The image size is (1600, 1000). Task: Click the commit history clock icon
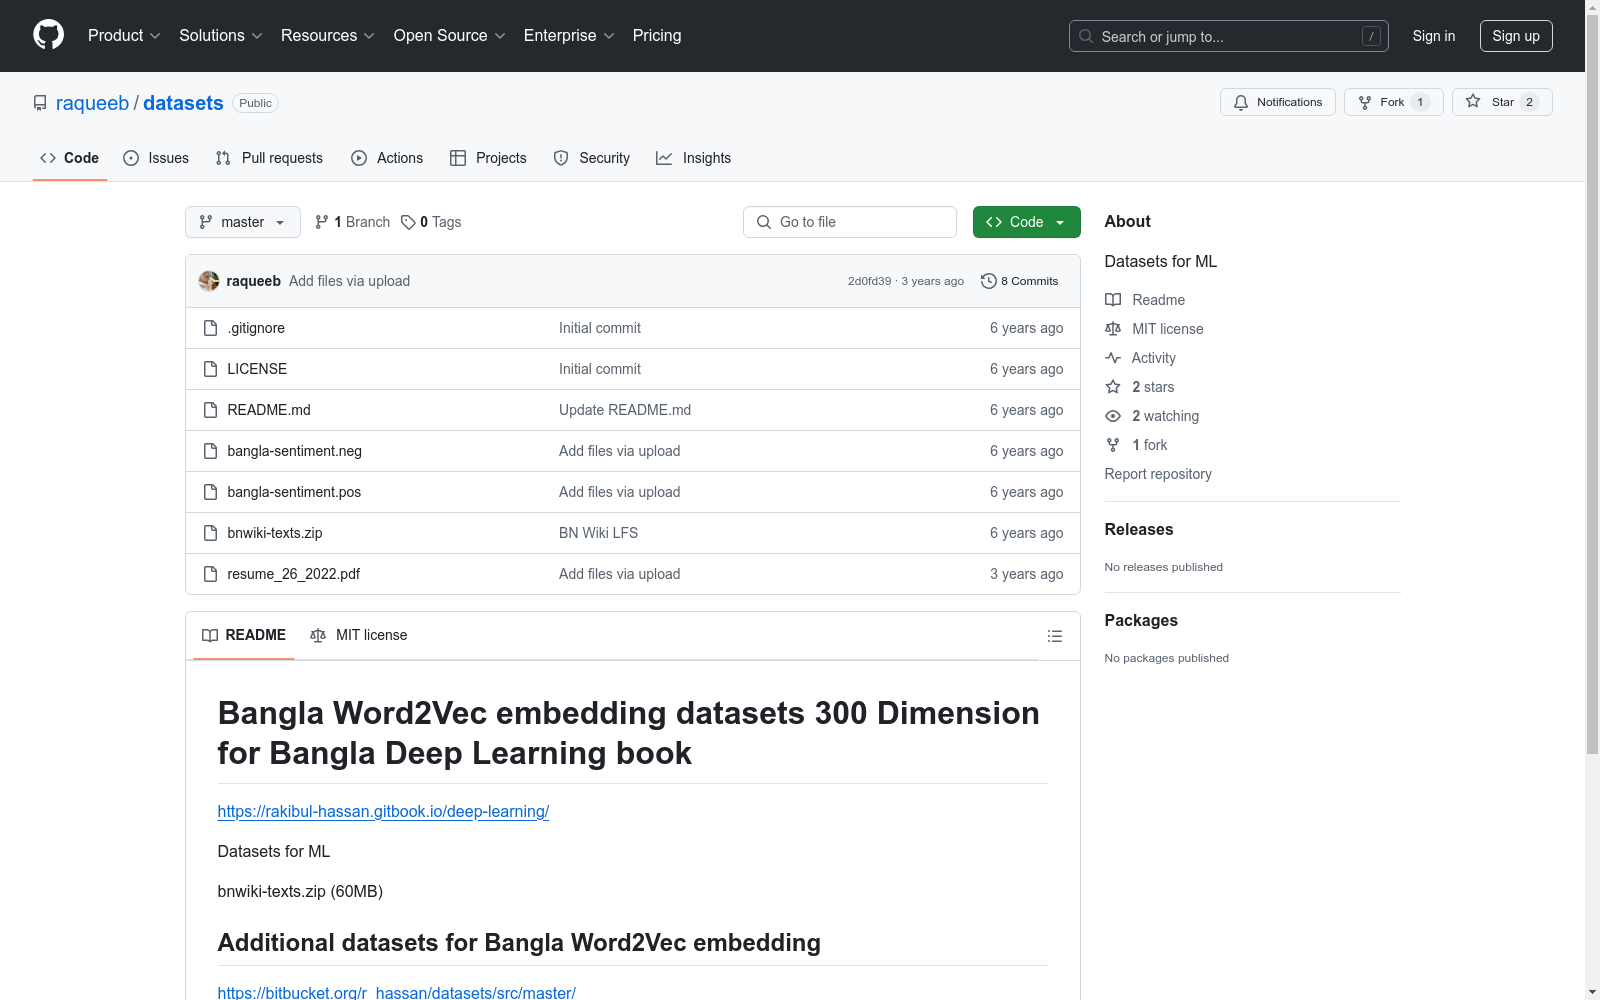tap(989, 281)
